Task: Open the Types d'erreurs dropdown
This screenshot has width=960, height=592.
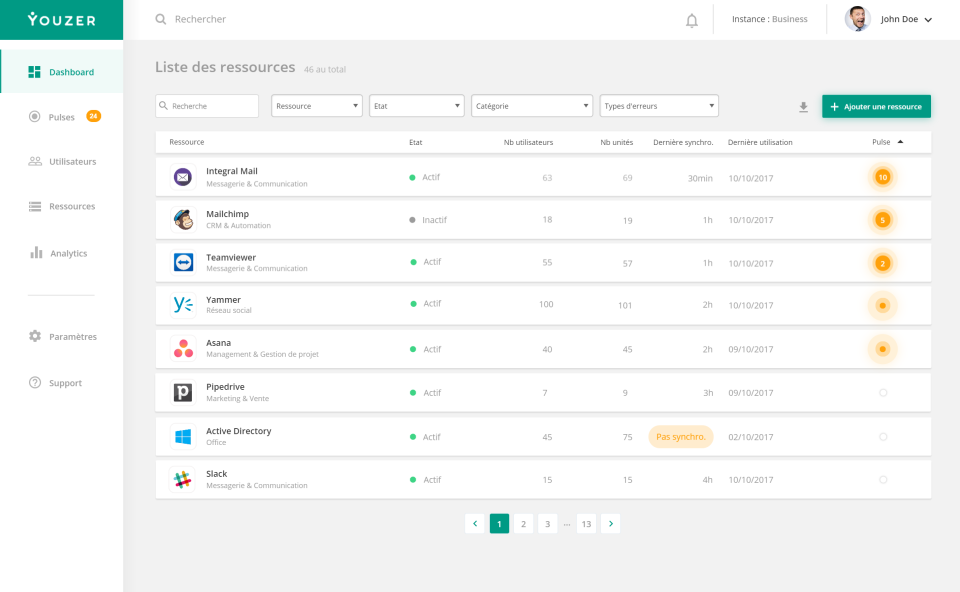Action: [658, 105]
